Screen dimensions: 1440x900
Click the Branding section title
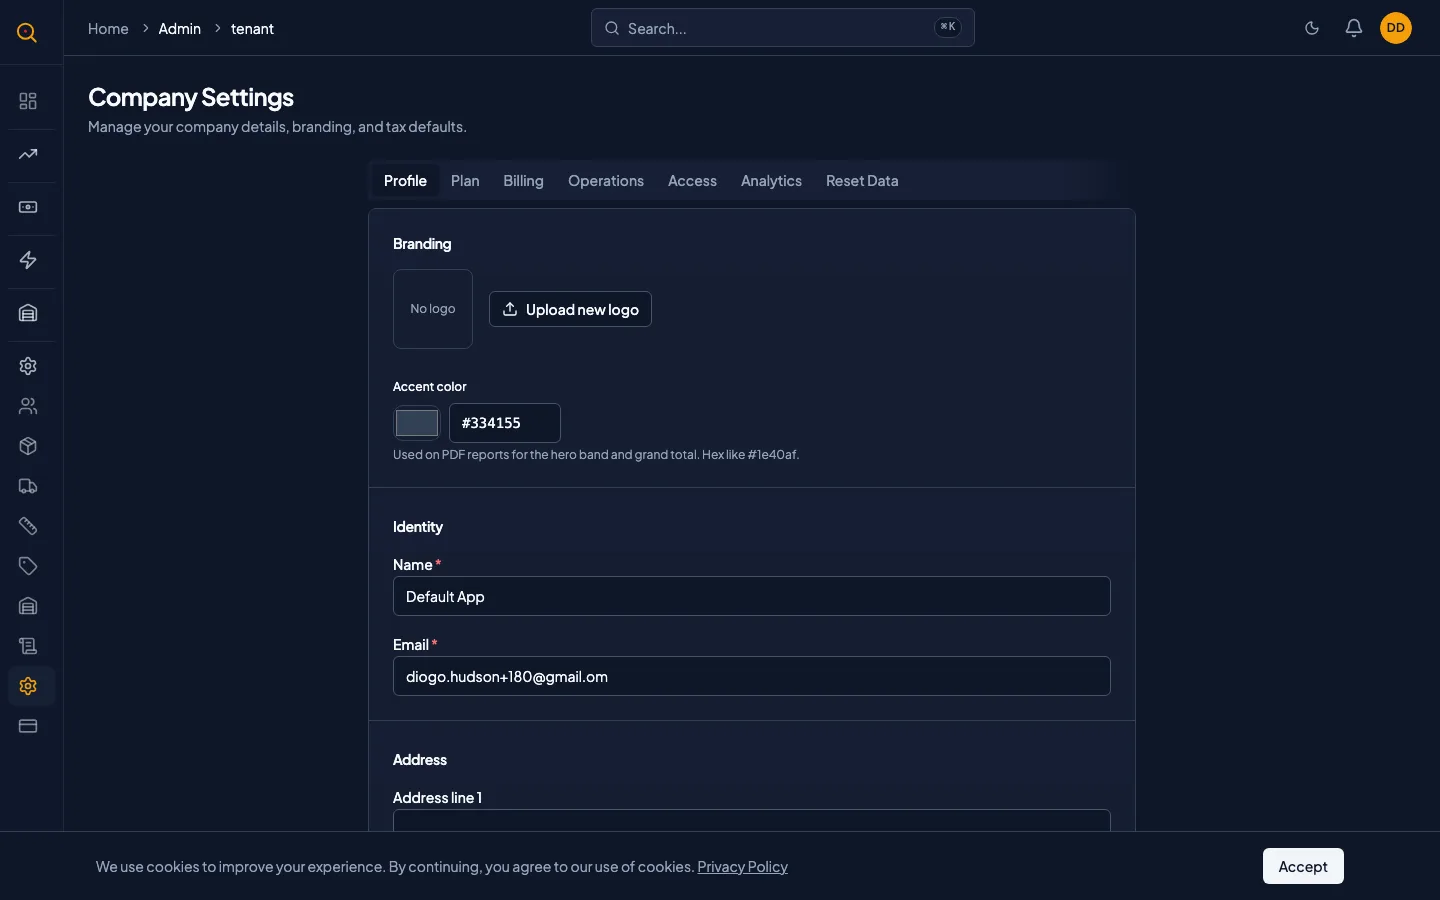coord(422,243)
